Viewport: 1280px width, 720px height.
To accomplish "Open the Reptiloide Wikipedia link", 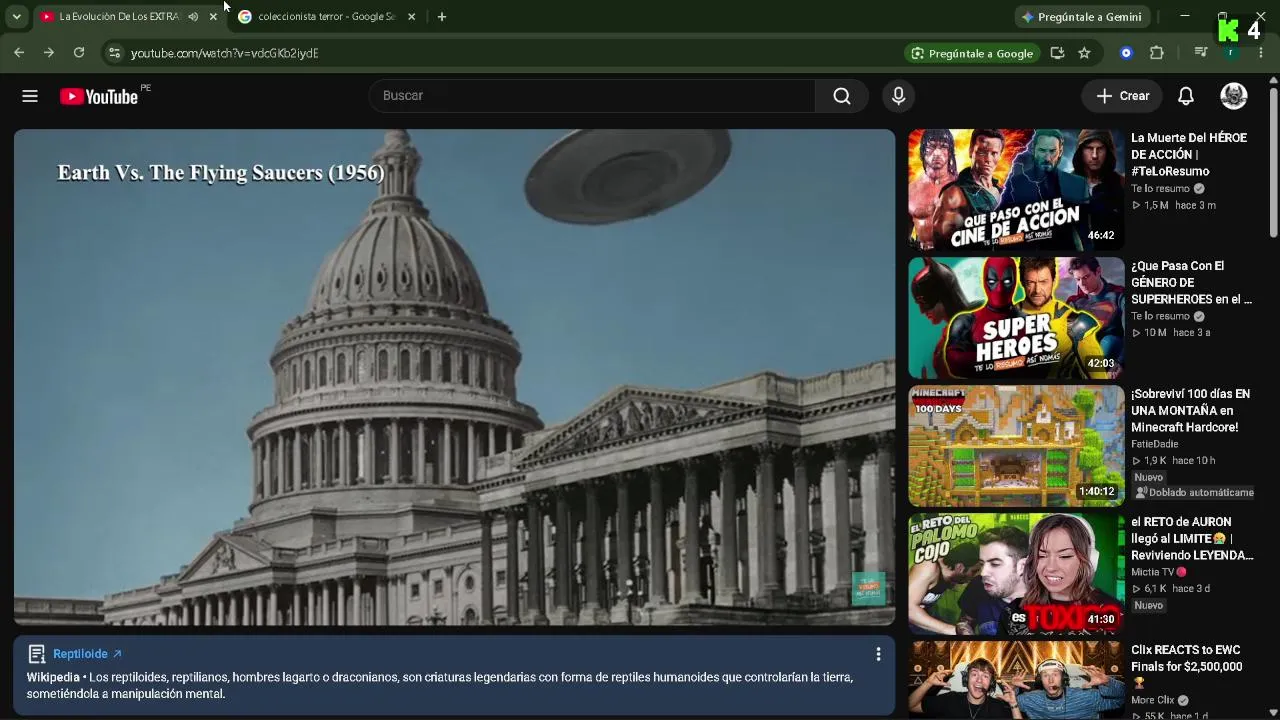I will pos(88,654).
